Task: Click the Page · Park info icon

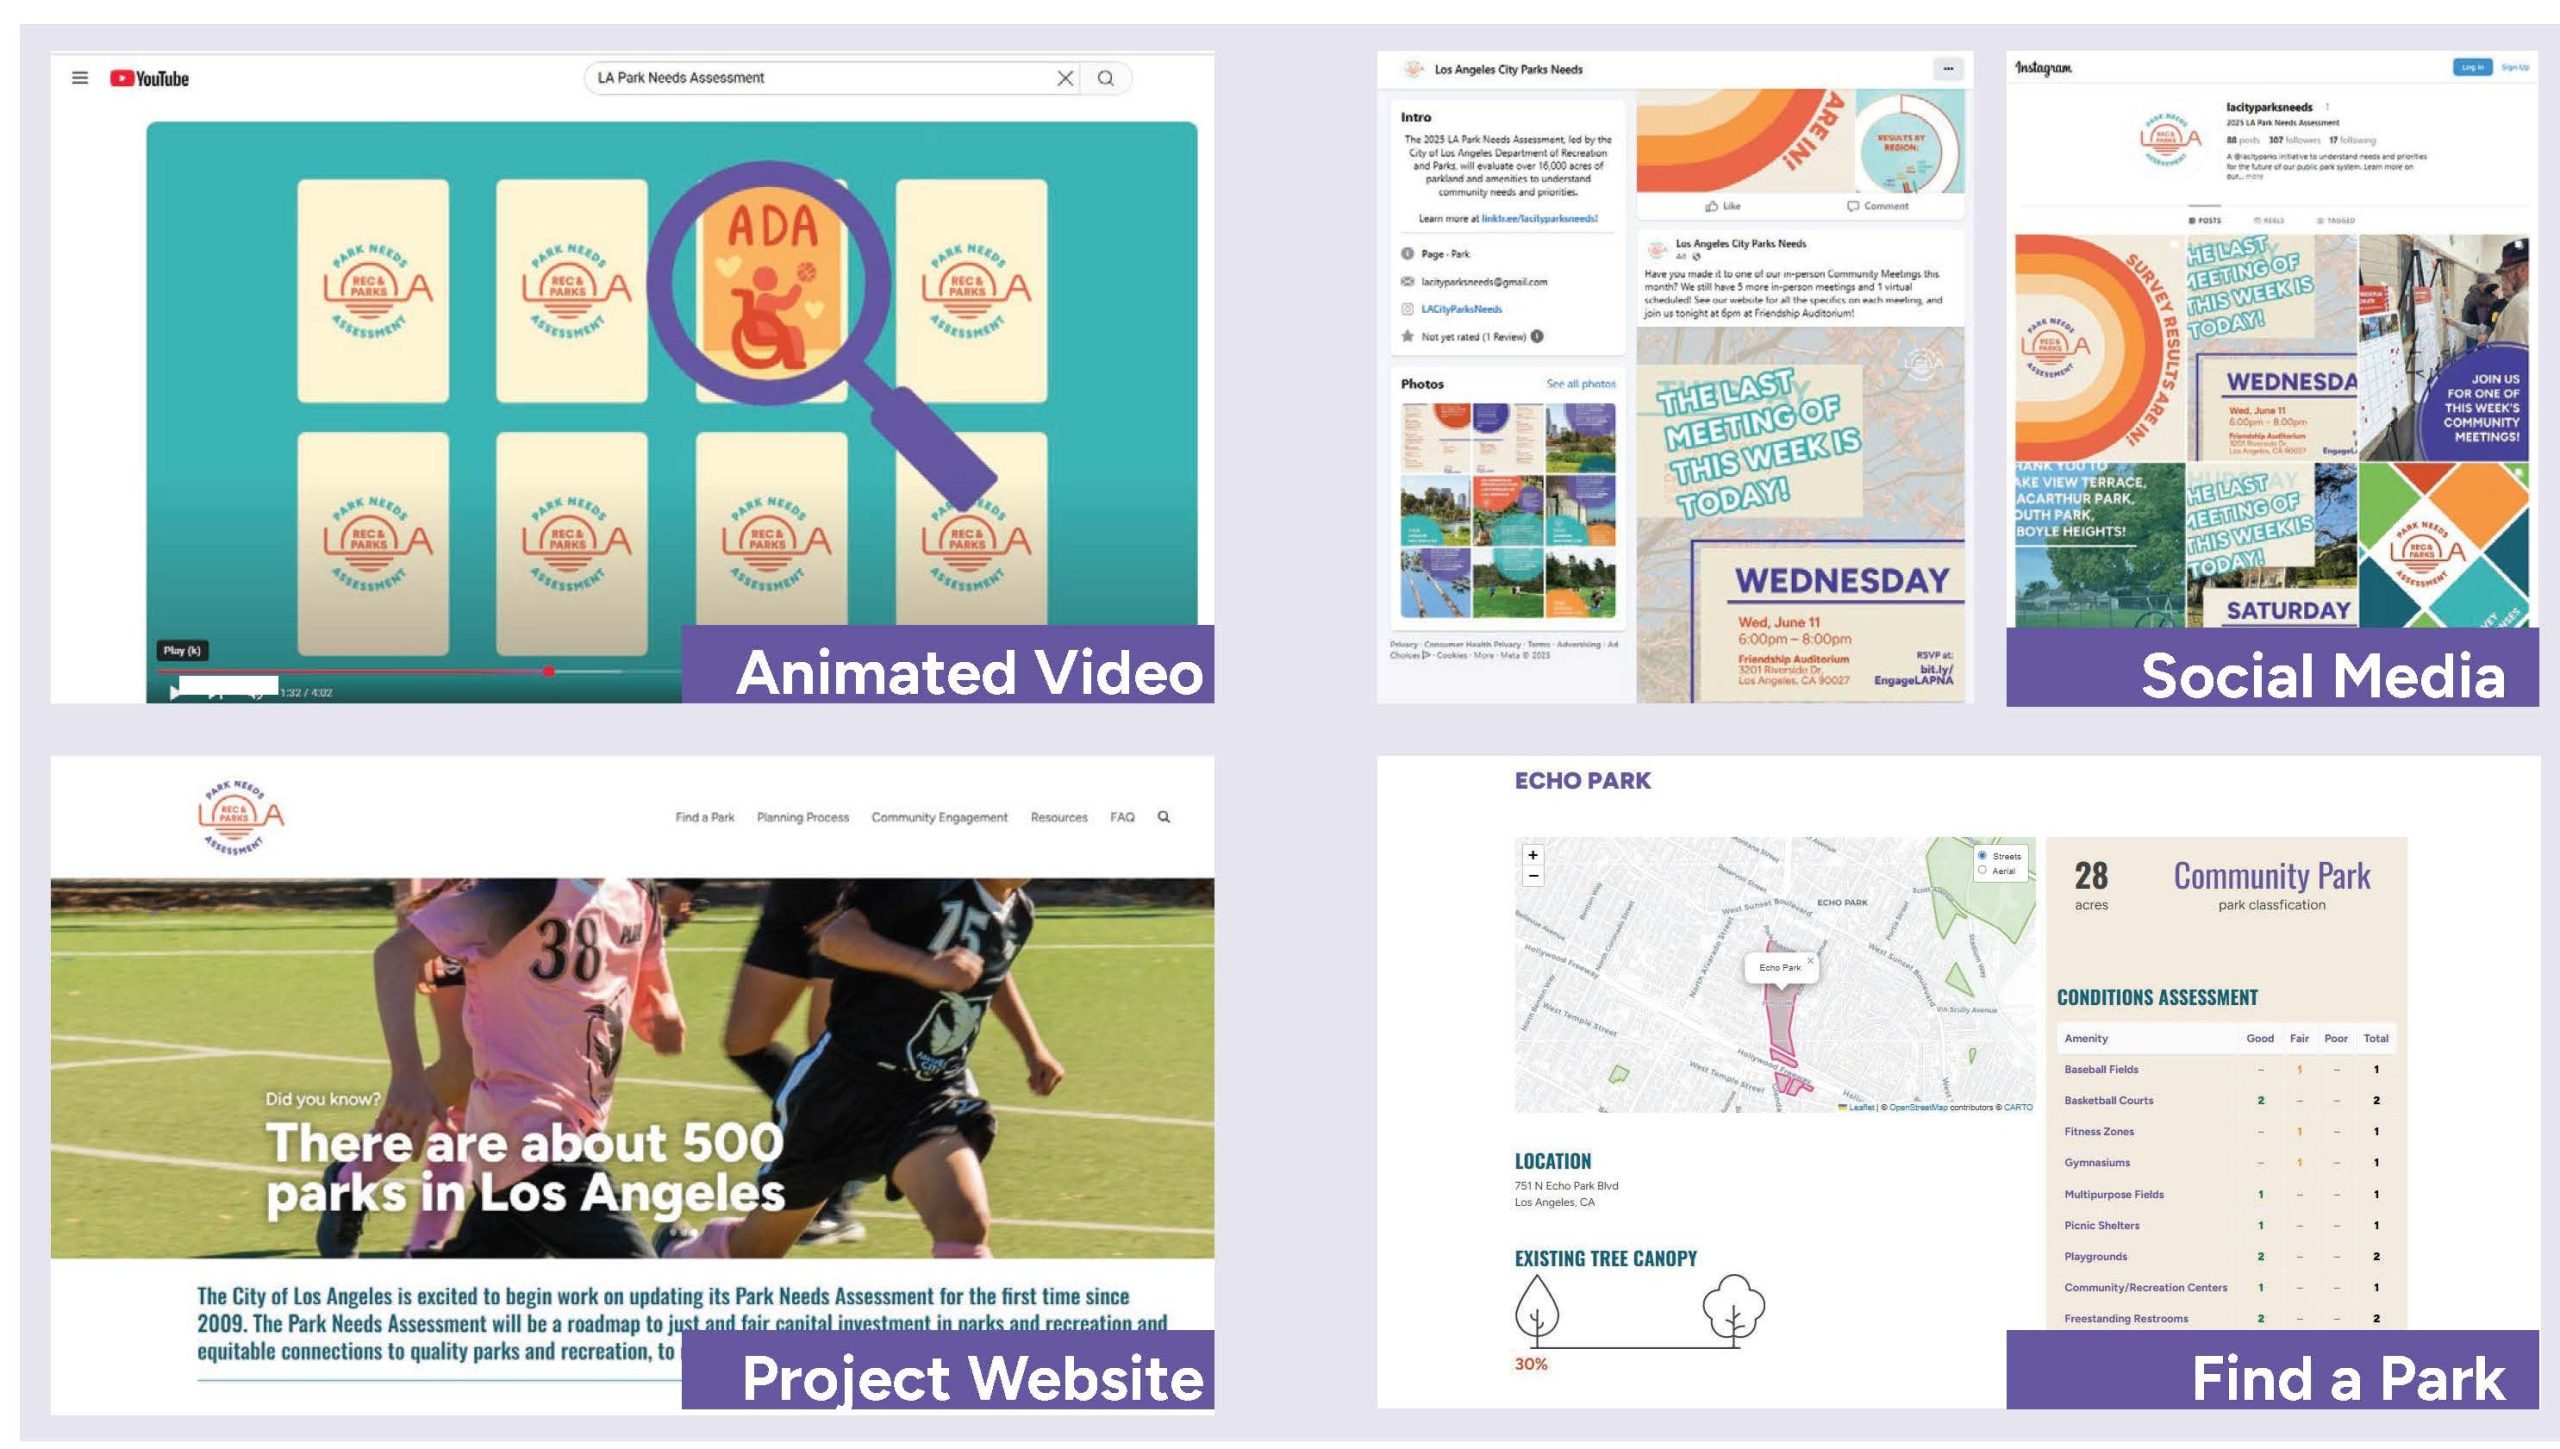Action: pos(1407,254)
